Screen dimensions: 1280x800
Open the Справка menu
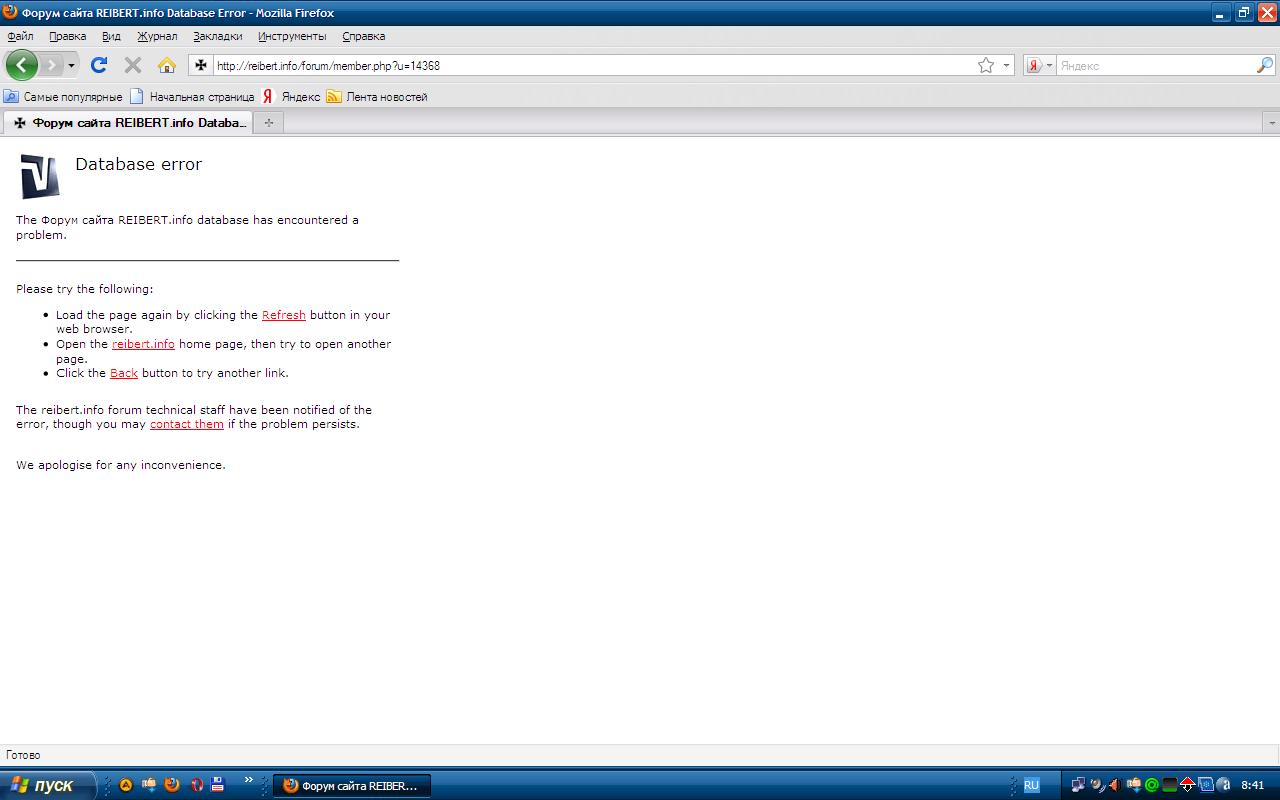point(364,36)
